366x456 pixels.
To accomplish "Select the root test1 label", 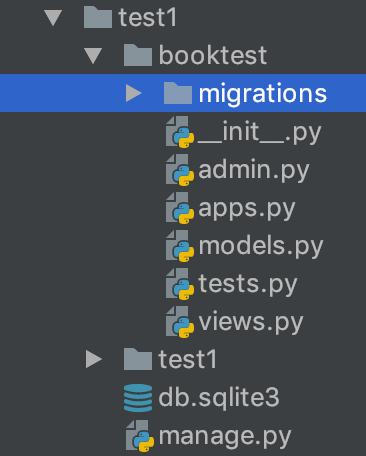I will 148,18.
